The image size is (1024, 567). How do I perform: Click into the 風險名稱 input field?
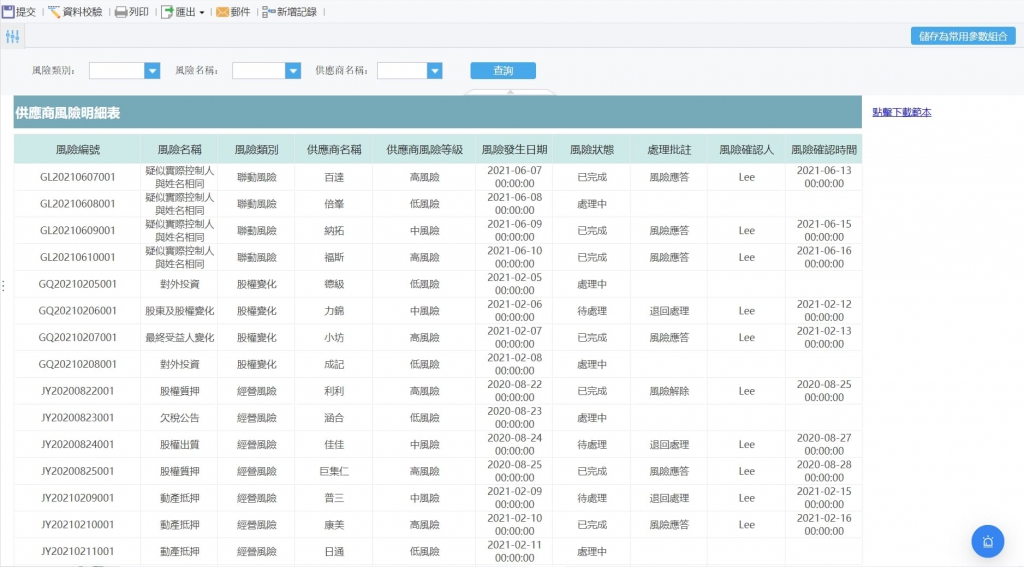(259, 71)
